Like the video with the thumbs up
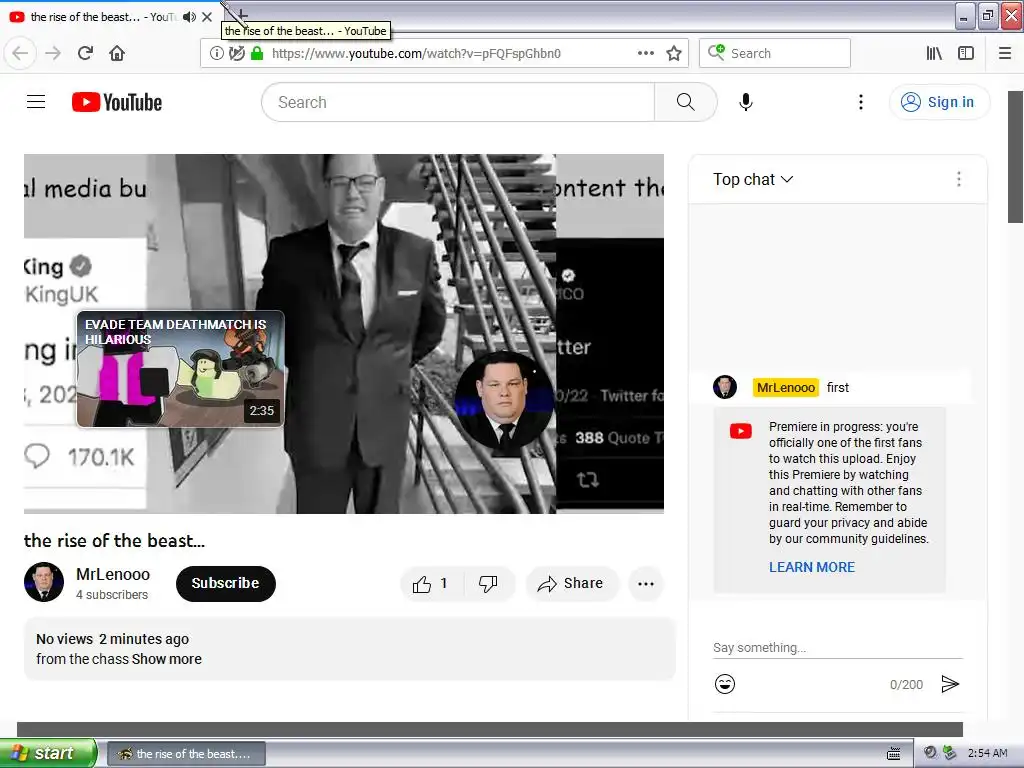The image size is (1024, 768). click(x=431, y=583)
